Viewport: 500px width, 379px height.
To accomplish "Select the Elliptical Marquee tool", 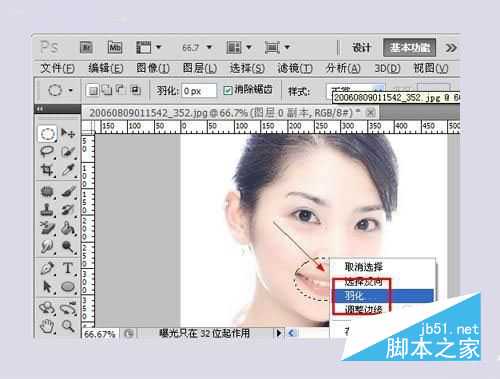I will click(x=47, y=134).
